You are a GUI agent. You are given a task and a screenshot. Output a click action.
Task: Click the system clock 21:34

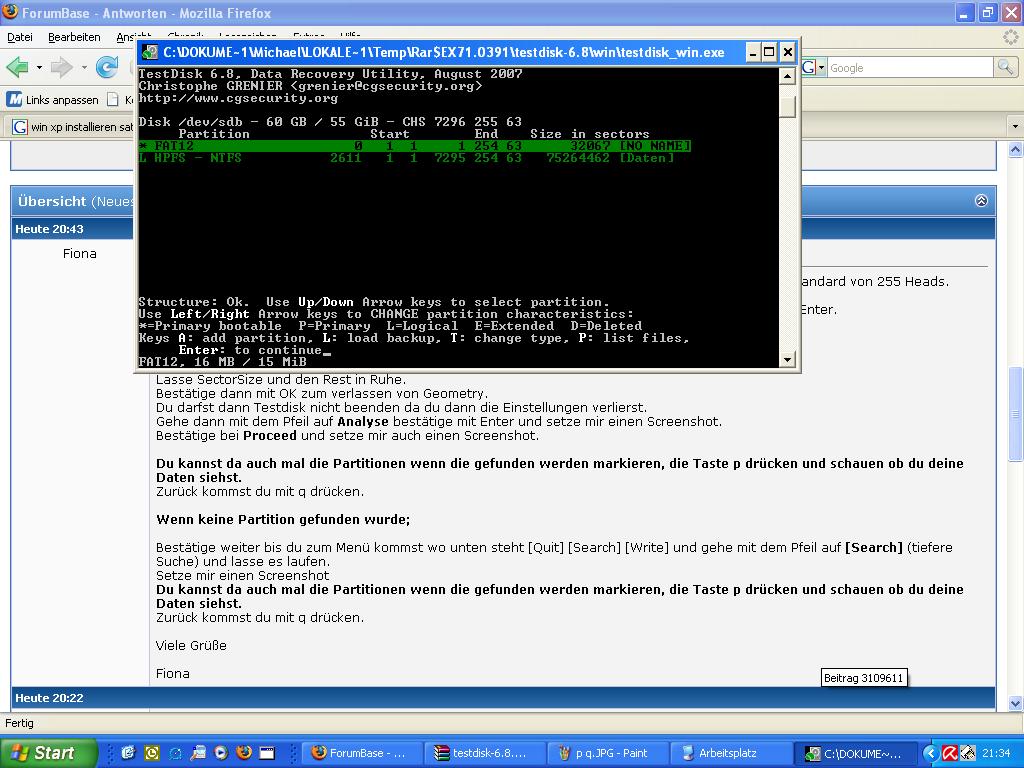tap(996, 754)
